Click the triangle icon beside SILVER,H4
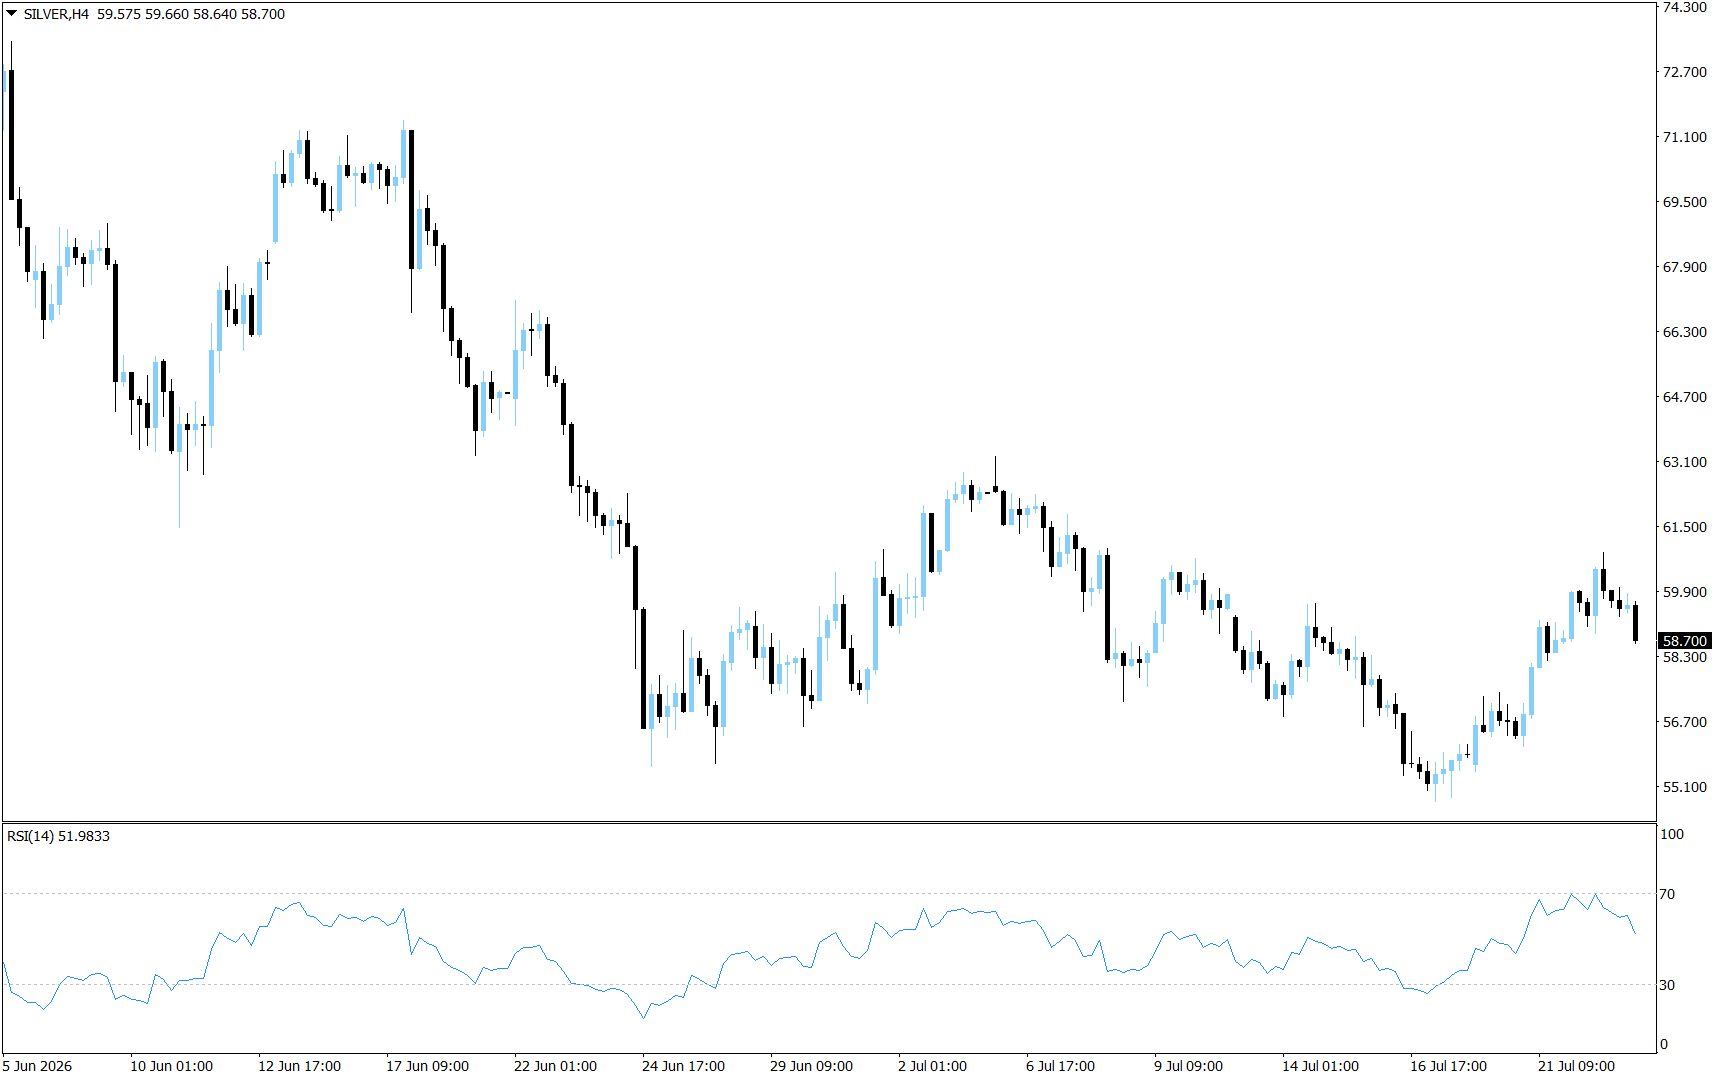Screen dimensions: 1720x1080 point(12,14)
